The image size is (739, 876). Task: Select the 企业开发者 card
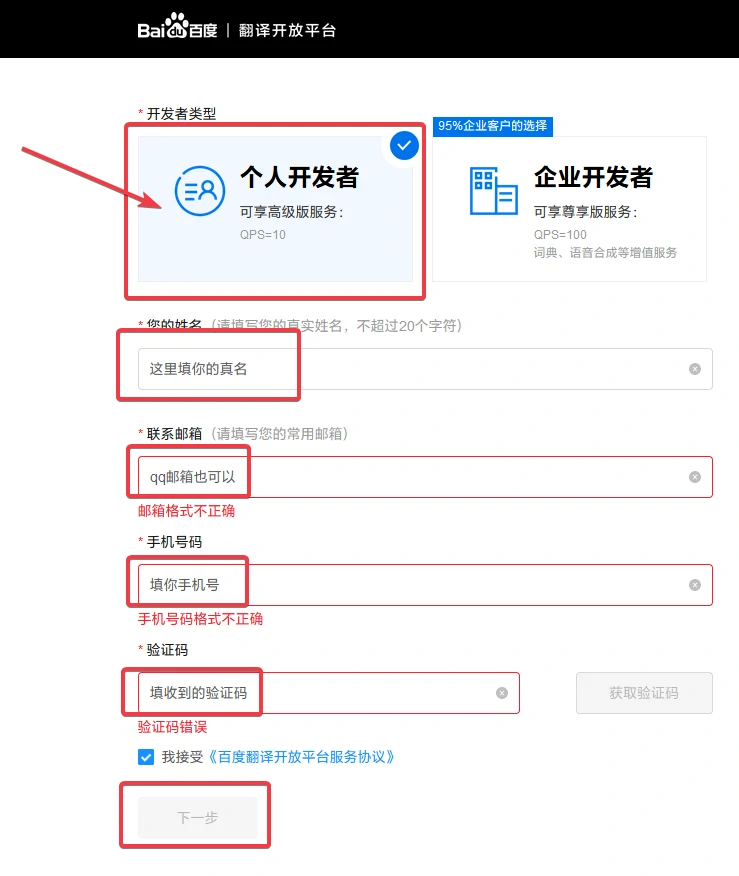pos(569,209)
